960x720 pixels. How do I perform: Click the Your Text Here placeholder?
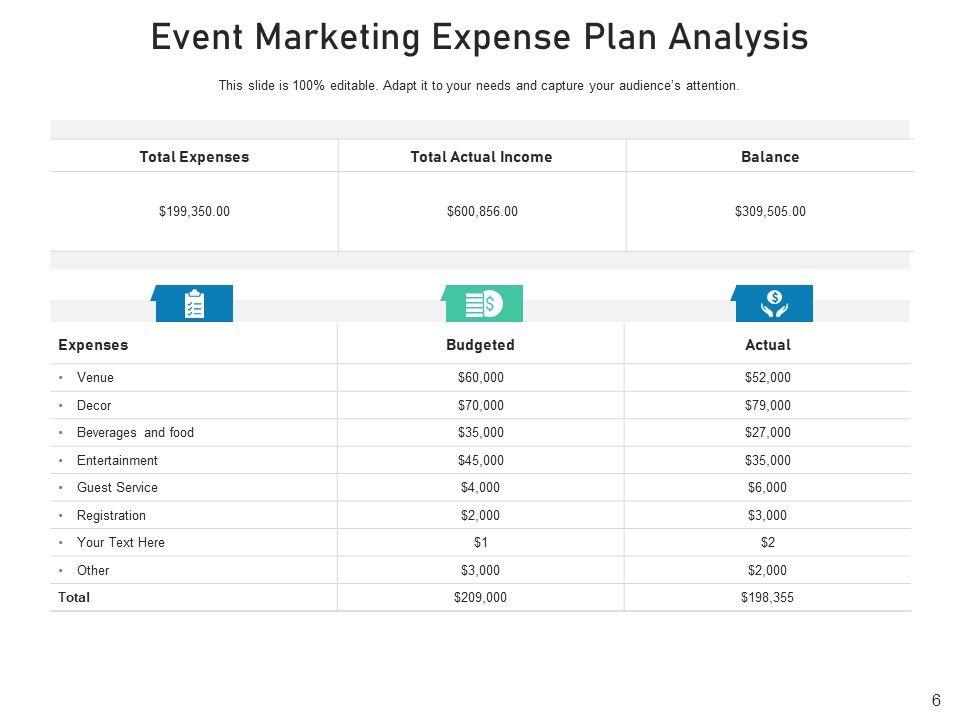tap(120, 543)
